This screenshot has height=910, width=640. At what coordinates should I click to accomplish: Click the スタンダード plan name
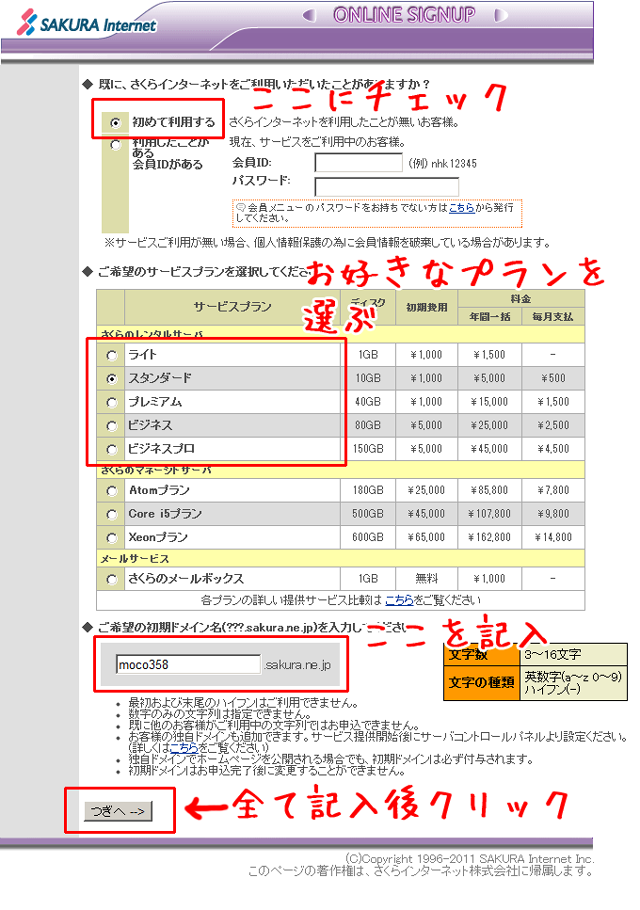160,378
